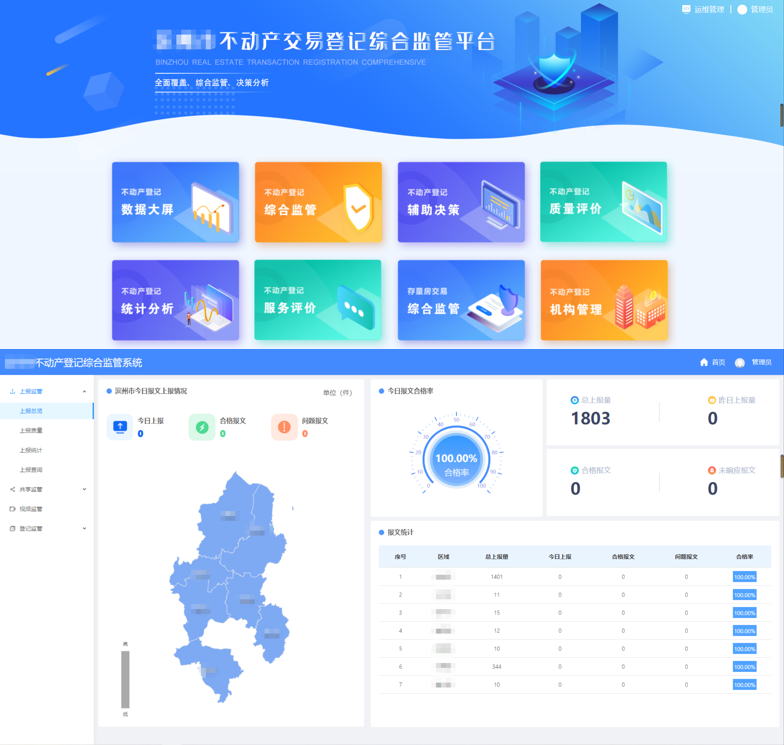The height and width of the screenshot is (745, 784).
Task: Click the 首页 home icon
Action: (704, 362)
